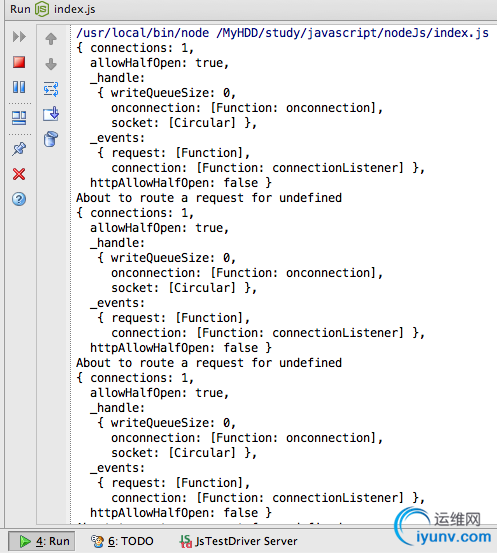Click the first 'About to route a request for undefined' line
This screenshot has width=497, height=553.
(209, 198)
